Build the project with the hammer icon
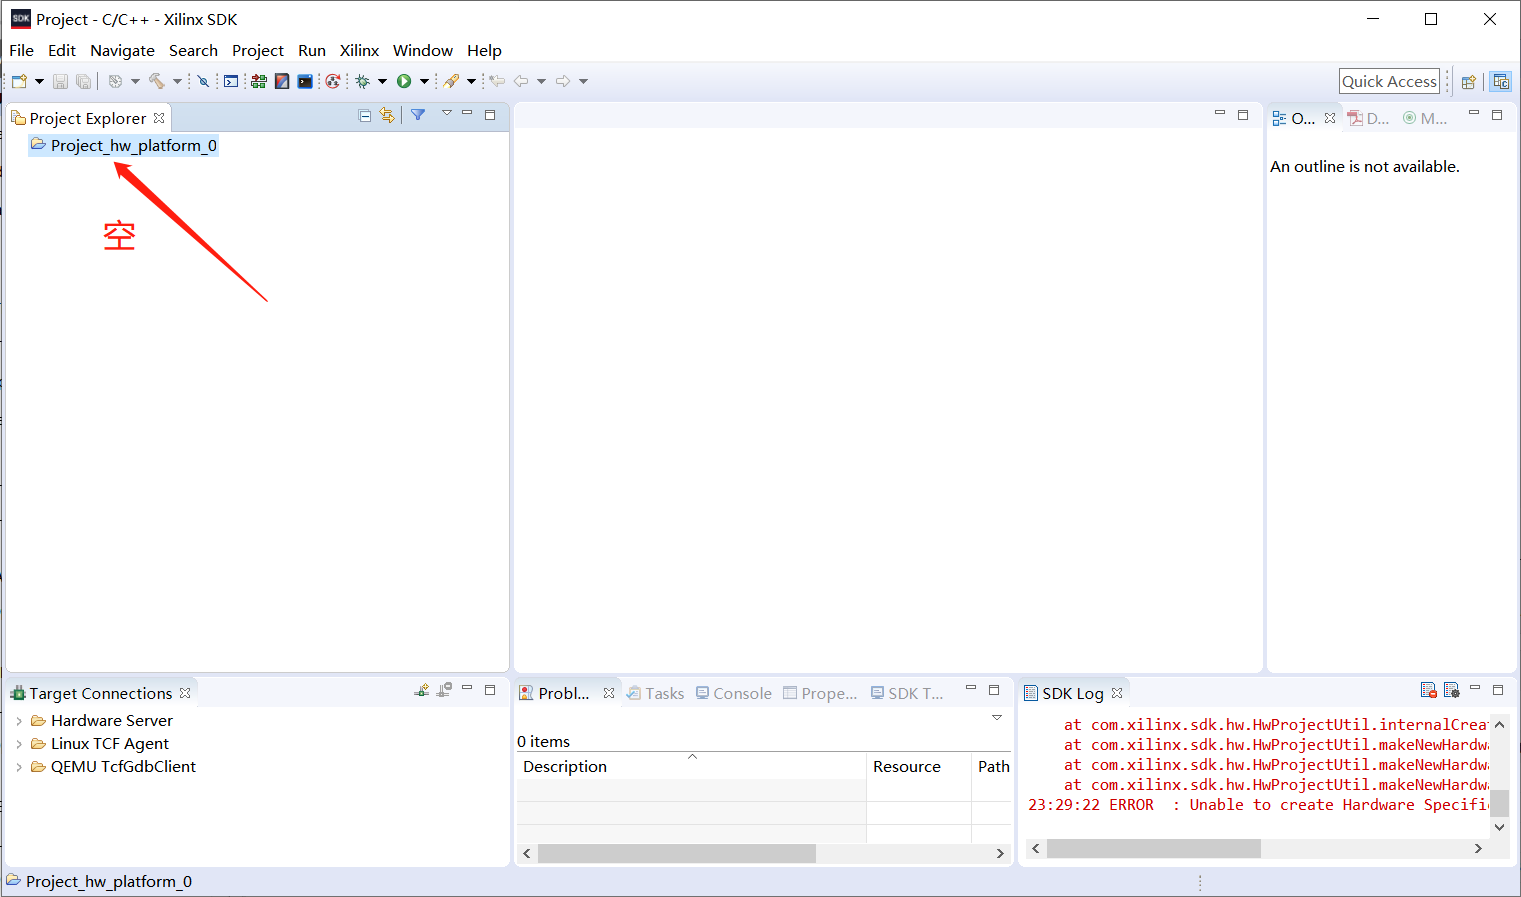This screenshot has width=1521, height=897. (159, 81)
